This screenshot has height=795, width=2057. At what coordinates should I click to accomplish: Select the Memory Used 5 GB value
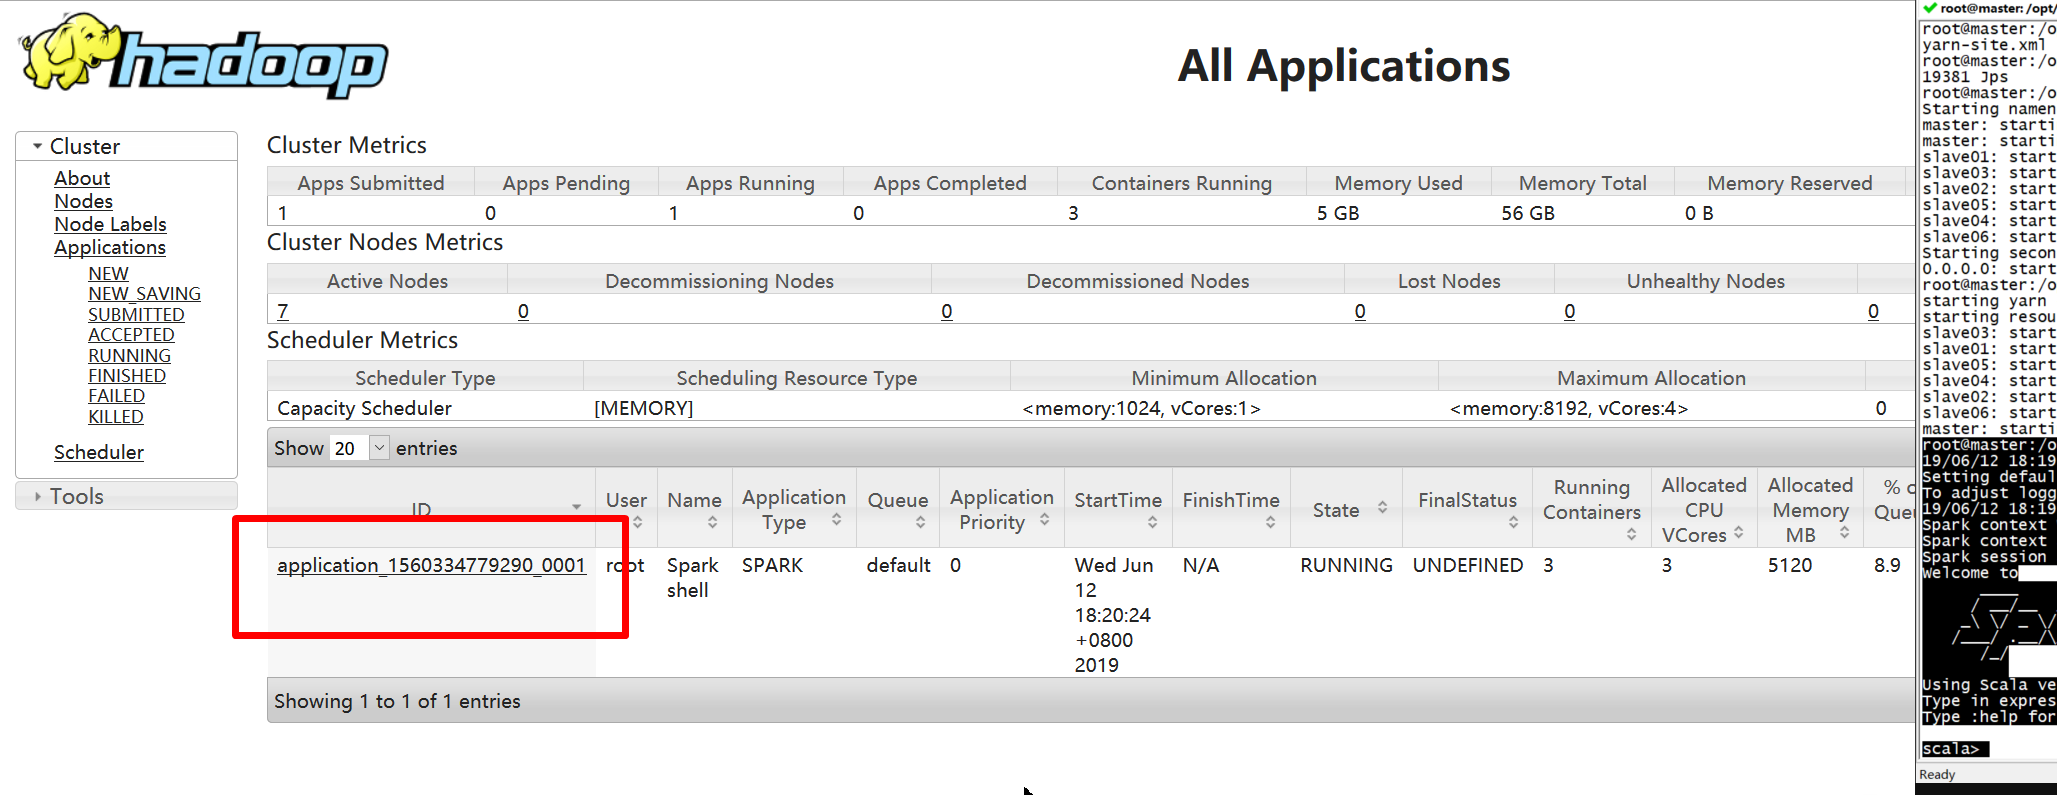pos(1338,213)
